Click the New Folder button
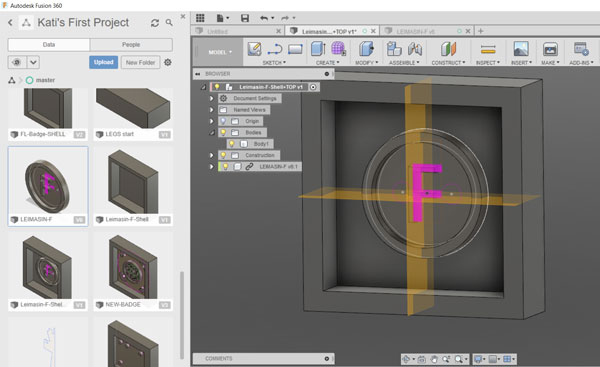600x367 pixels. [x=140, y=62]
